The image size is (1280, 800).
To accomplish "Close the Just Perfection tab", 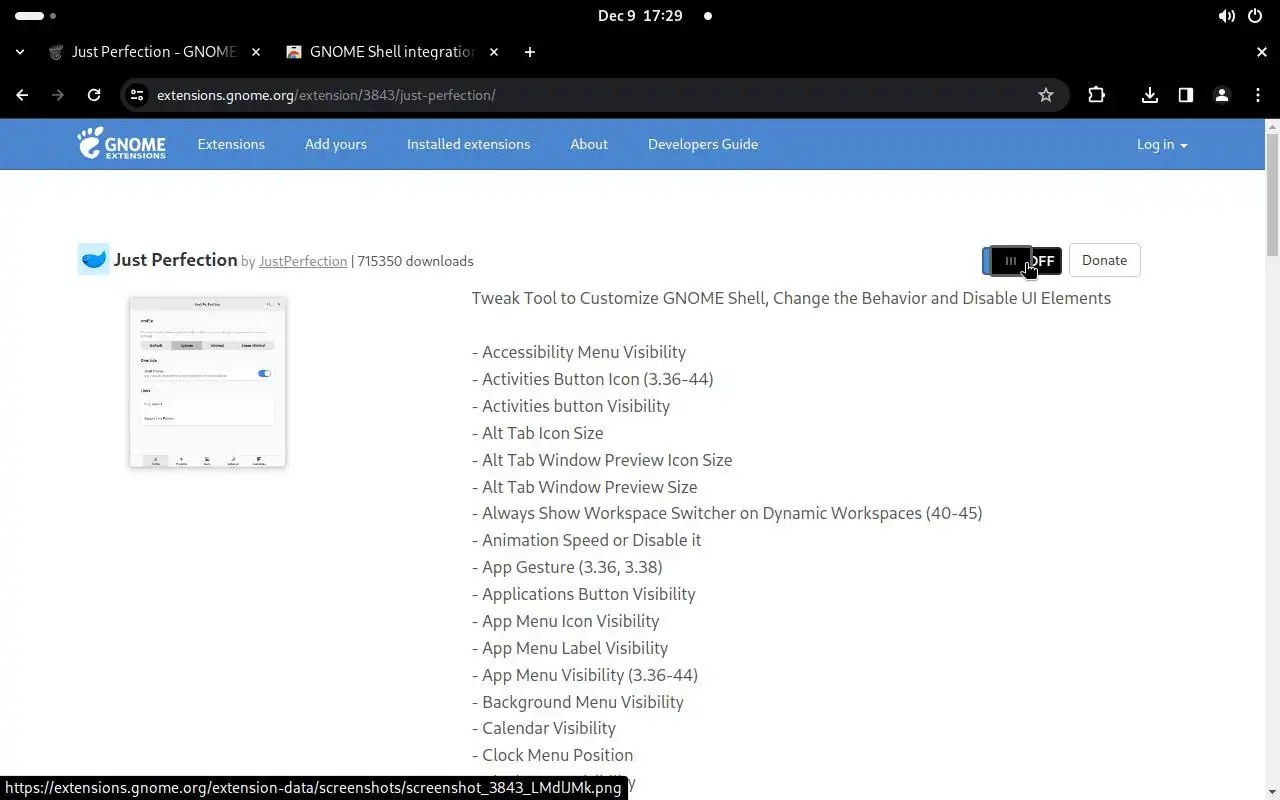I will coord(256,52).
